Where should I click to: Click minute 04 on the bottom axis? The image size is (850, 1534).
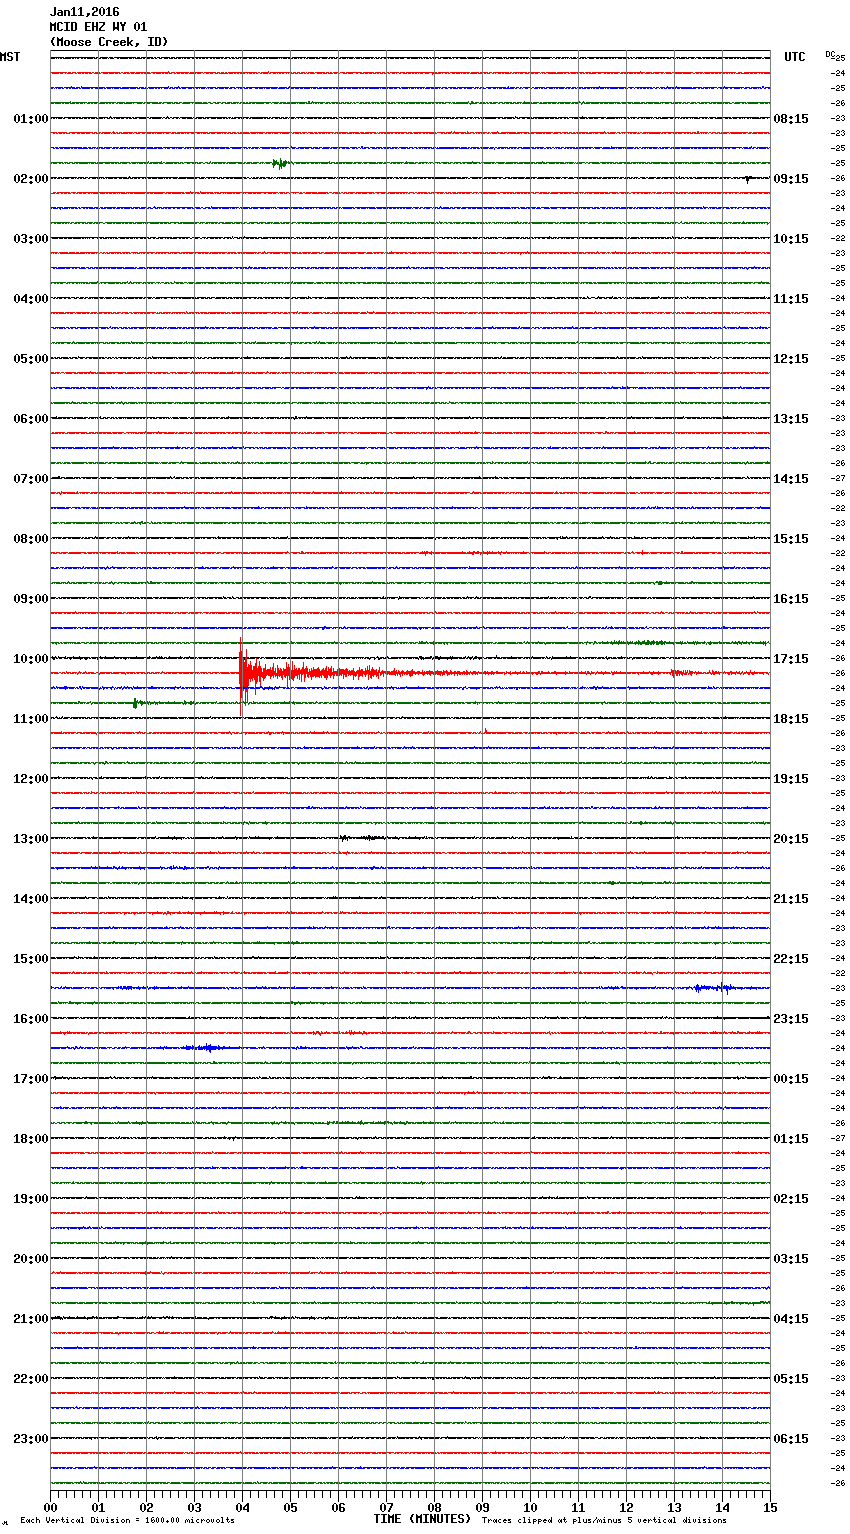242,1507
